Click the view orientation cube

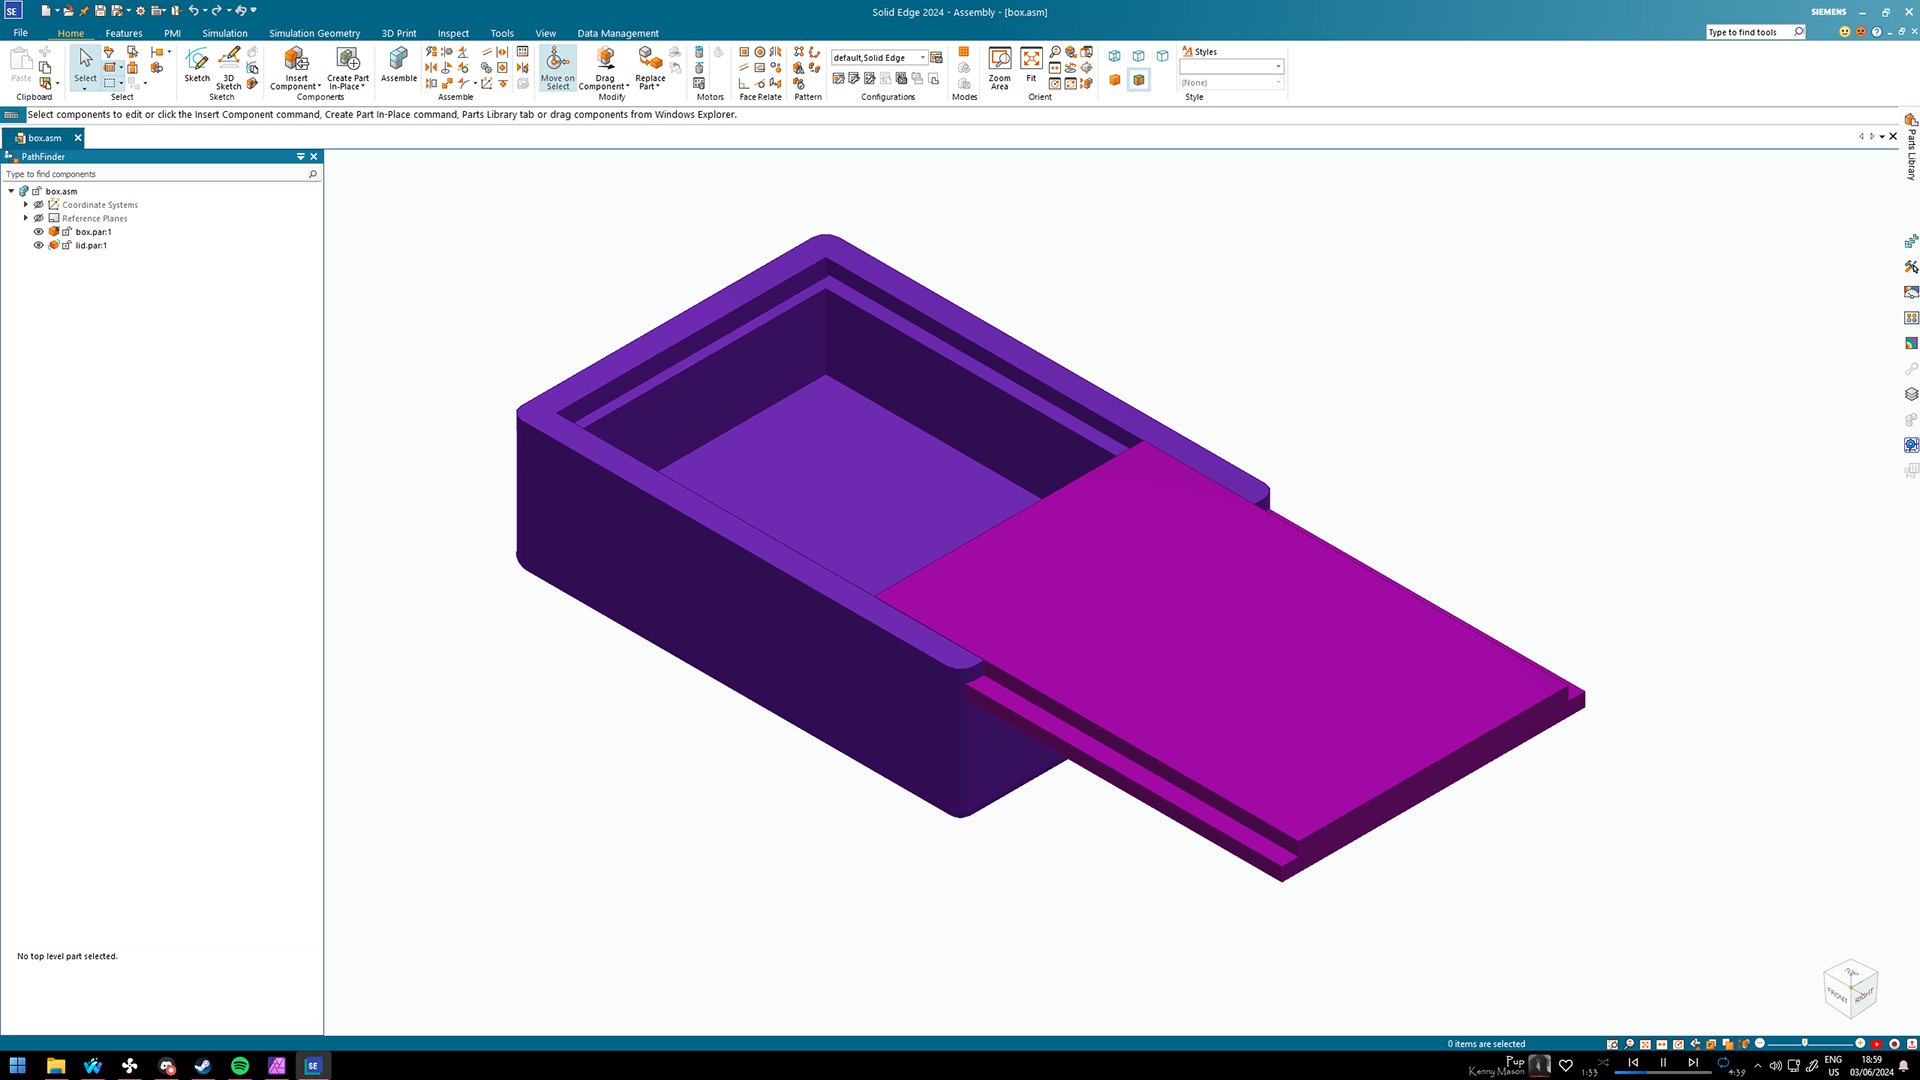coord(1850,988)
